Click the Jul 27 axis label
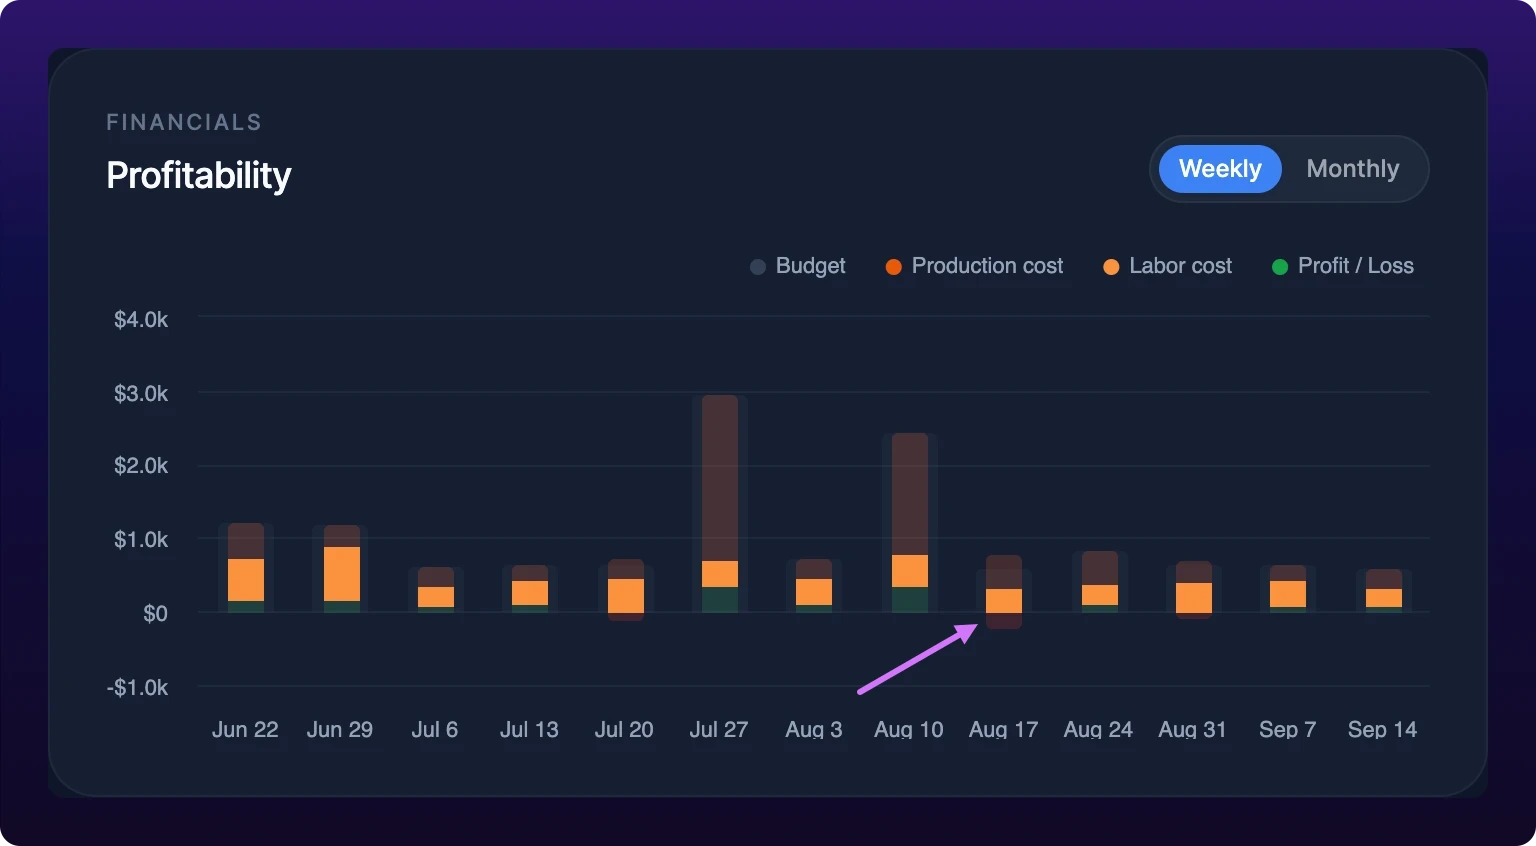The width and height of the screenshot is (1536, 846). click(x=719, y=730)
